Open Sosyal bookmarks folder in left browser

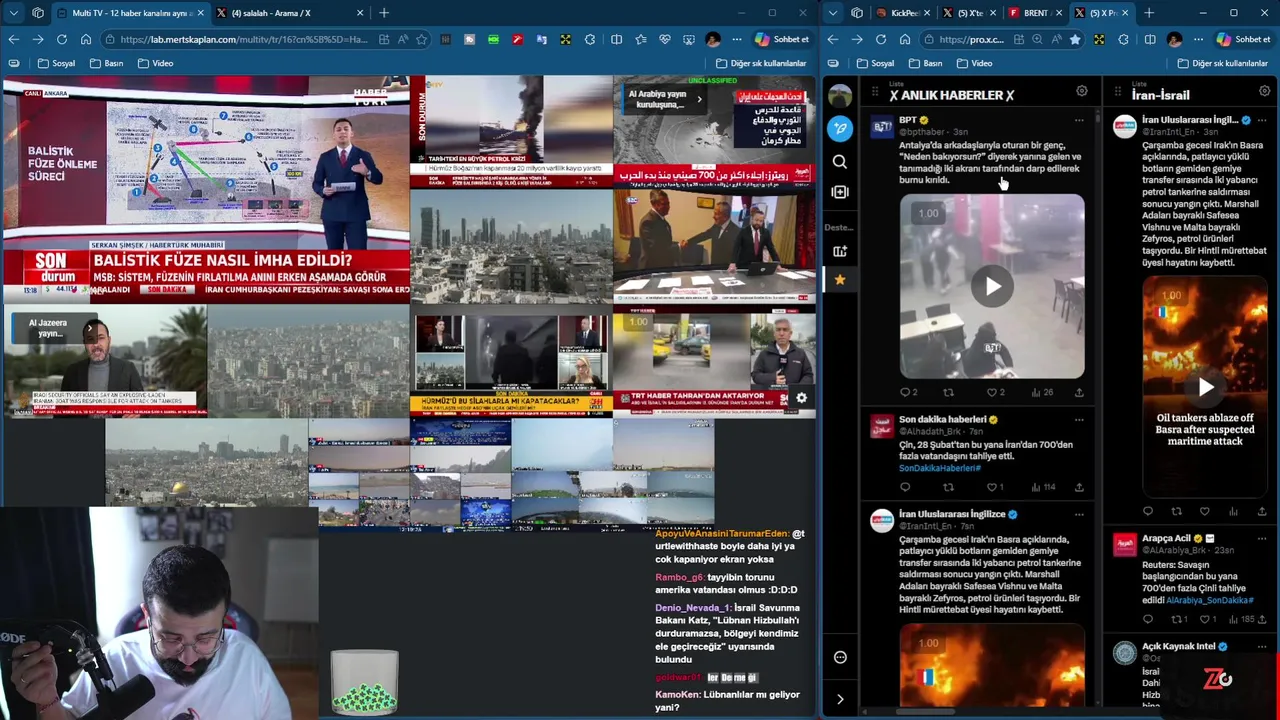56,63
